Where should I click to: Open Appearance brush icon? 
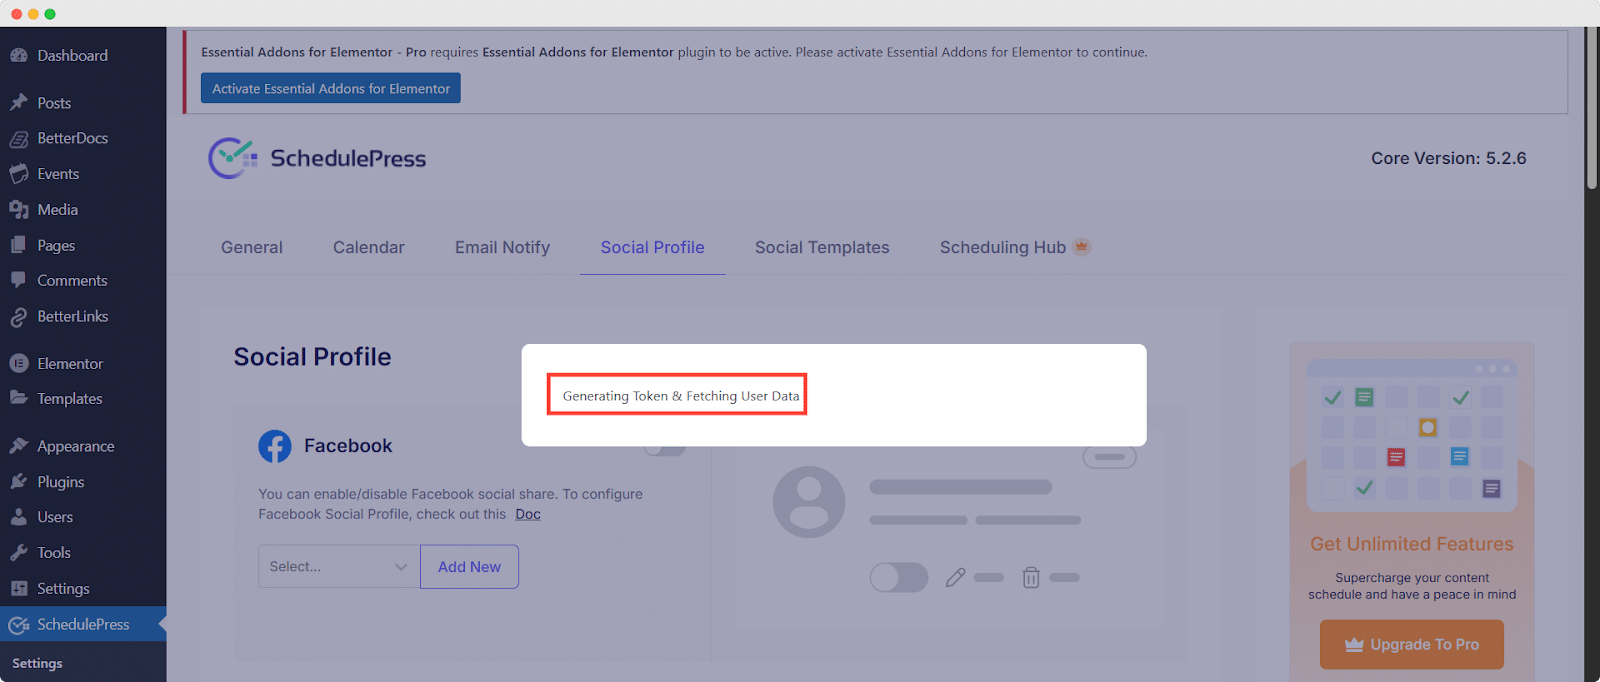(18, 446)
